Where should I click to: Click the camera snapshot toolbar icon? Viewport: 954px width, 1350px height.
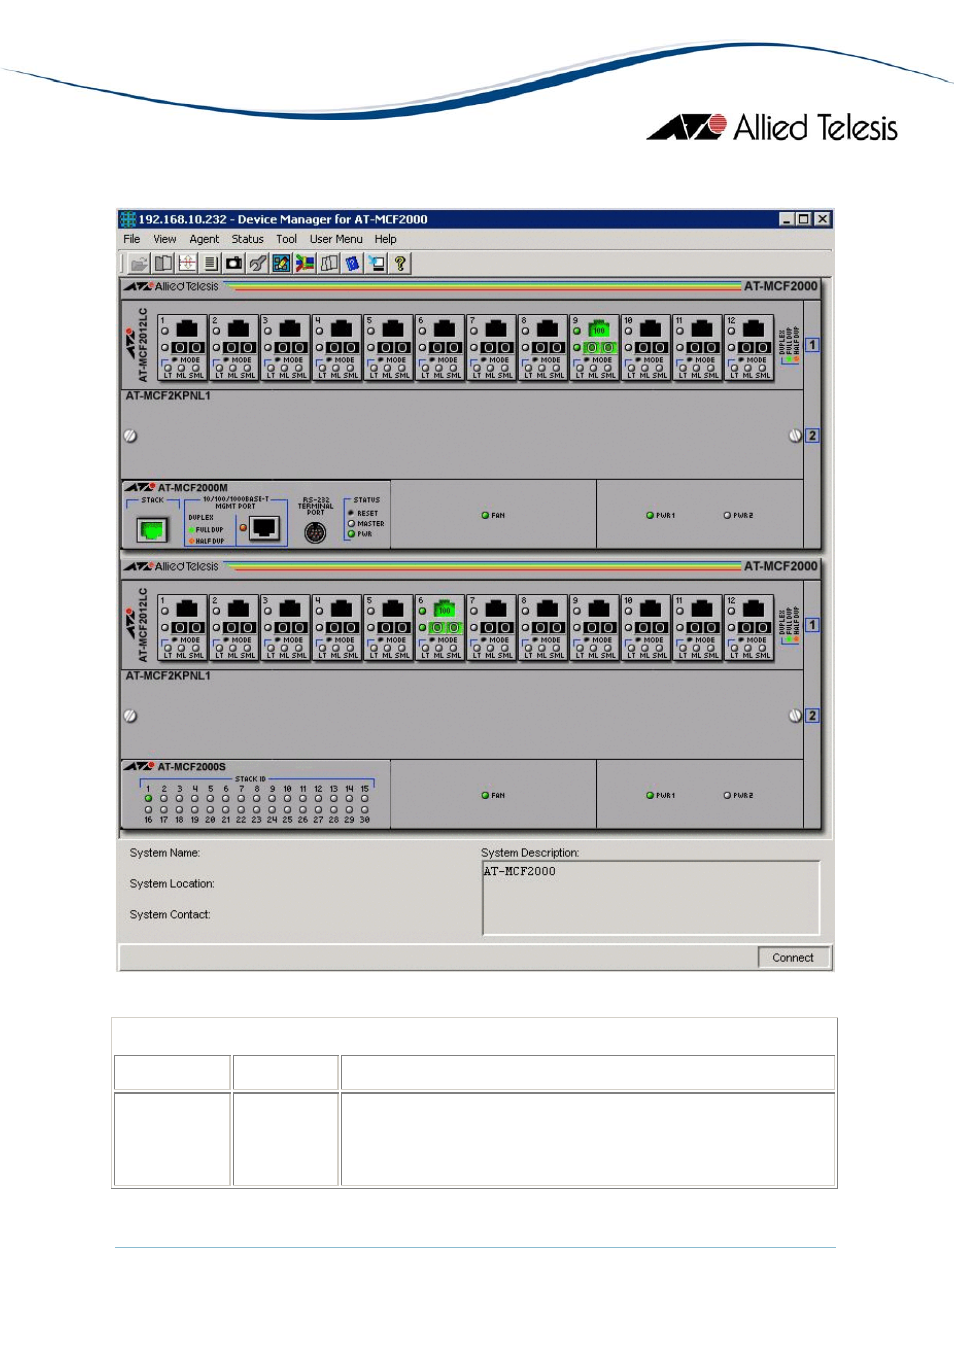(234, 263)
